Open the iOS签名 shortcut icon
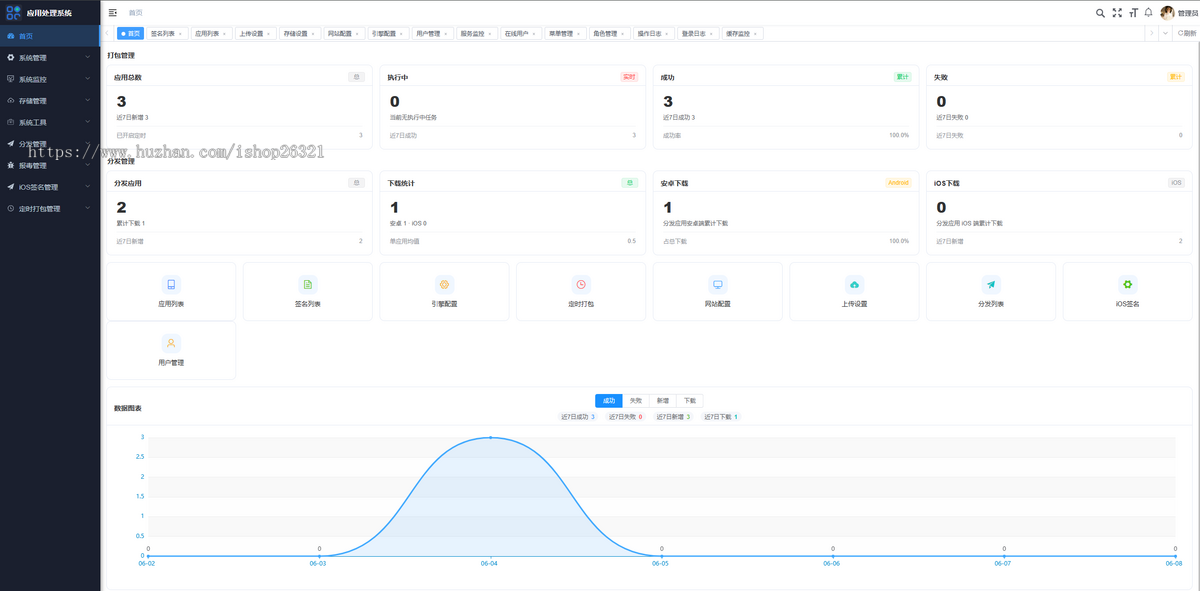This screenshot has height=591, width=1200. point(1127,284)
